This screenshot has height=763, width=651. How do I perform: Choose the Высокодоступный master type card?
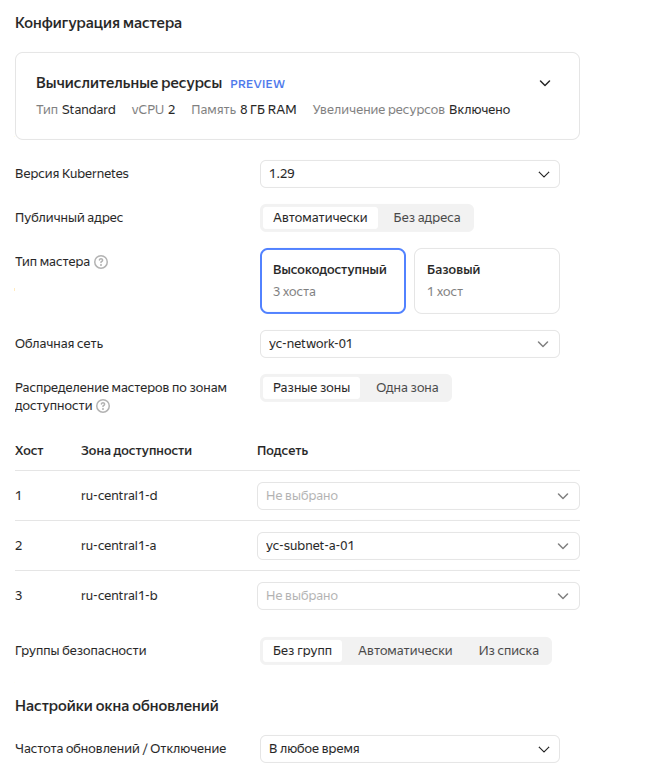tap(332, 281)
